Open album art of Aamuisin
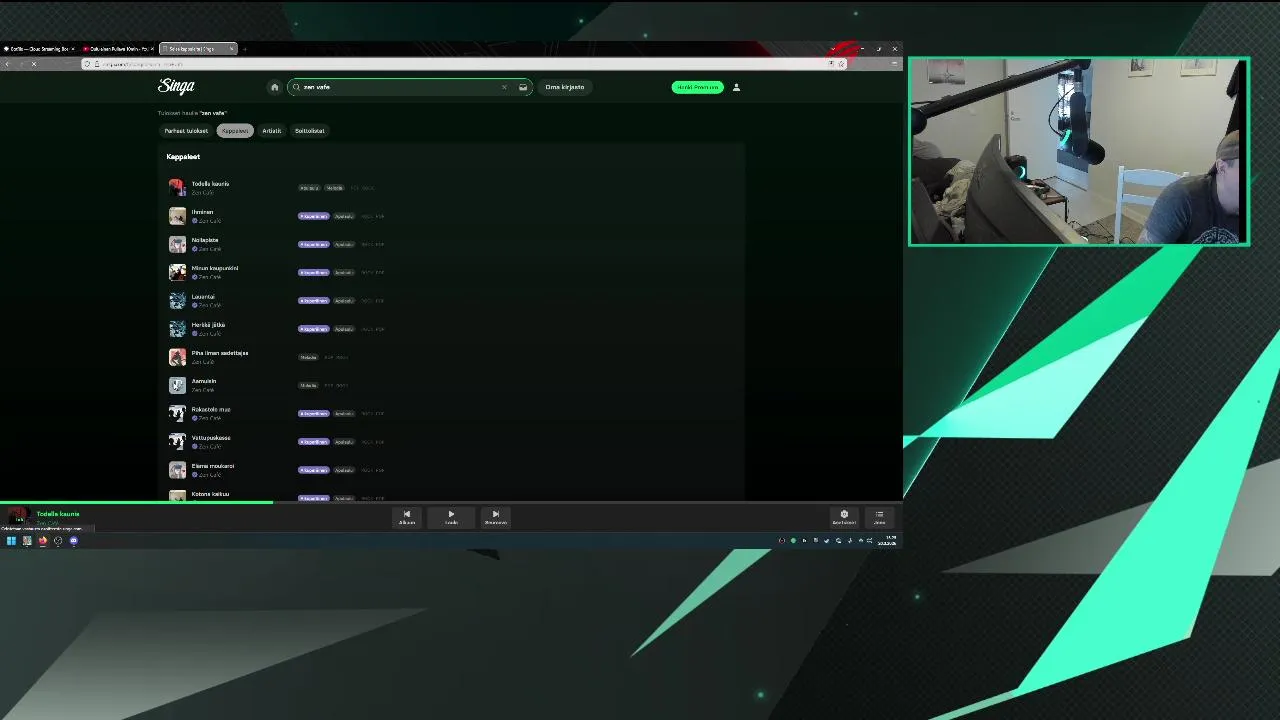This screenshot has height=720, width=1280. [177, 385]
